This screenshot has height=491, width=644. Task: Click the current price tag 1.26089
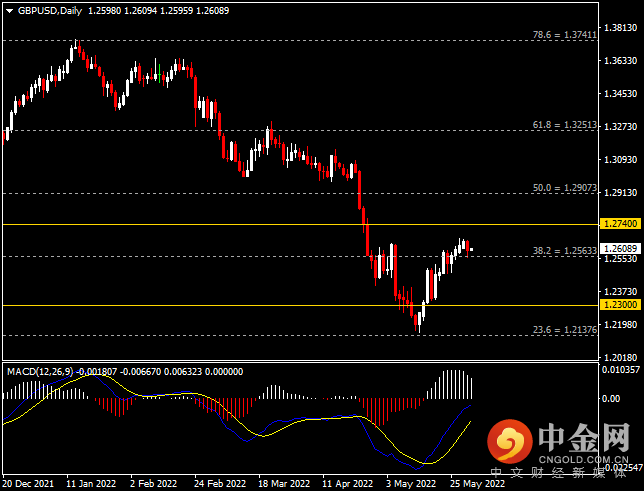tap(620, 249)
